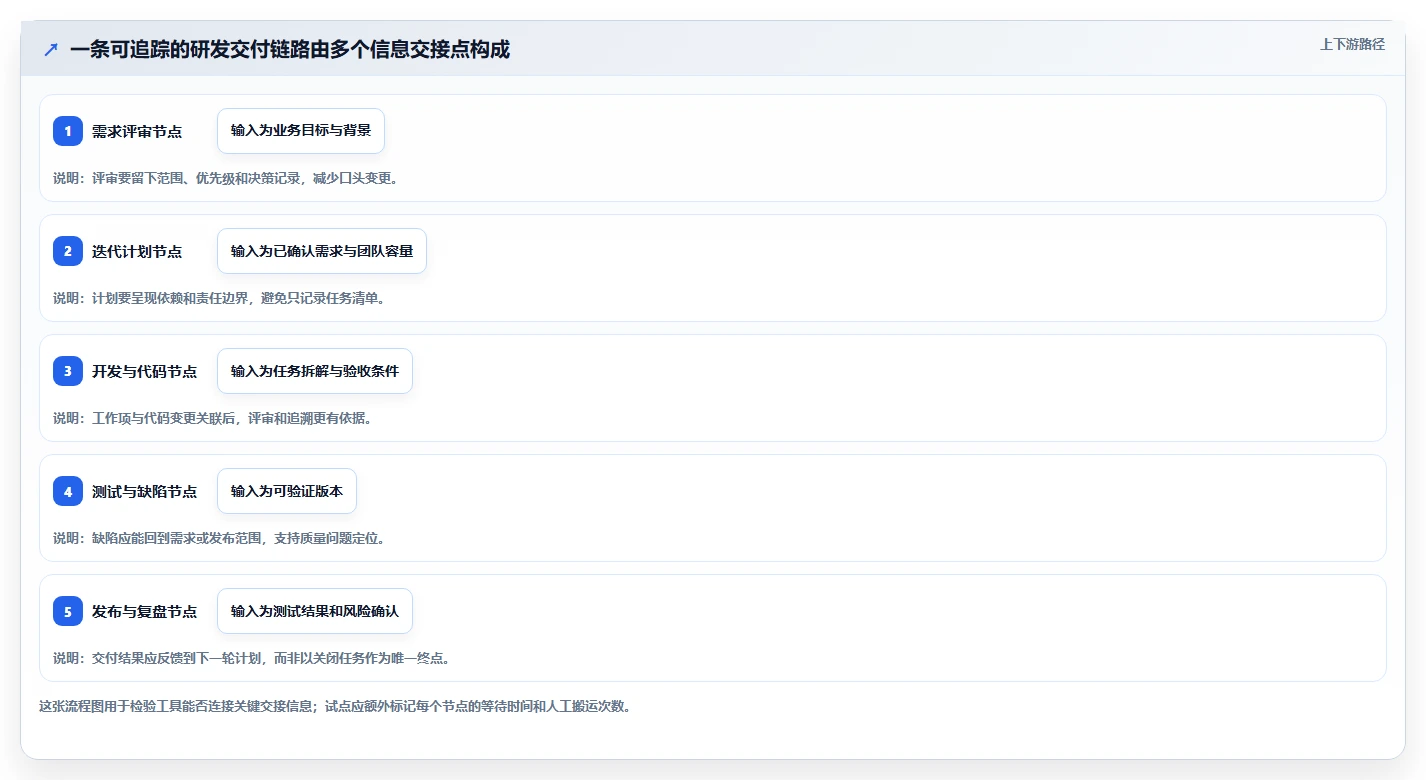Click the number 1 step badge
The width and height of the screenshot is (1426, 780).
[x=68, y=131]
